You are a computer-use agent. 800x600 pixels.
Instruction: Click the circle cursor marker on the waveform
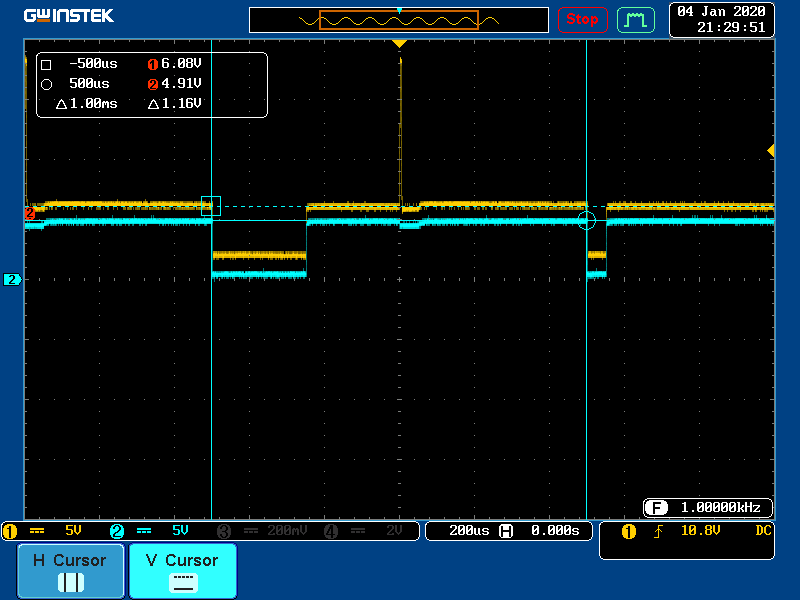click(586, 220)
